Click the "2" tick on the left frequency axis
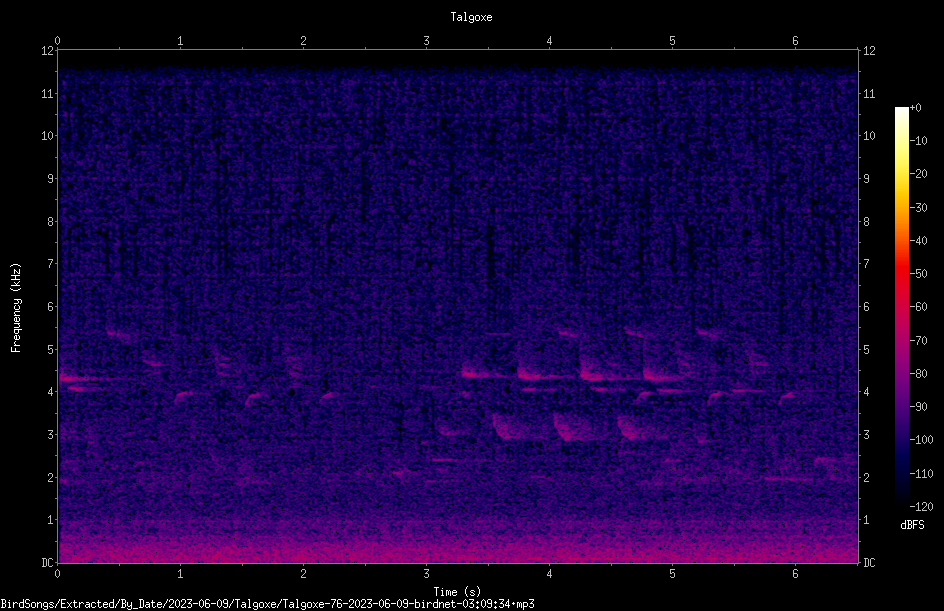Screen dimensions: 944x611 51,477
